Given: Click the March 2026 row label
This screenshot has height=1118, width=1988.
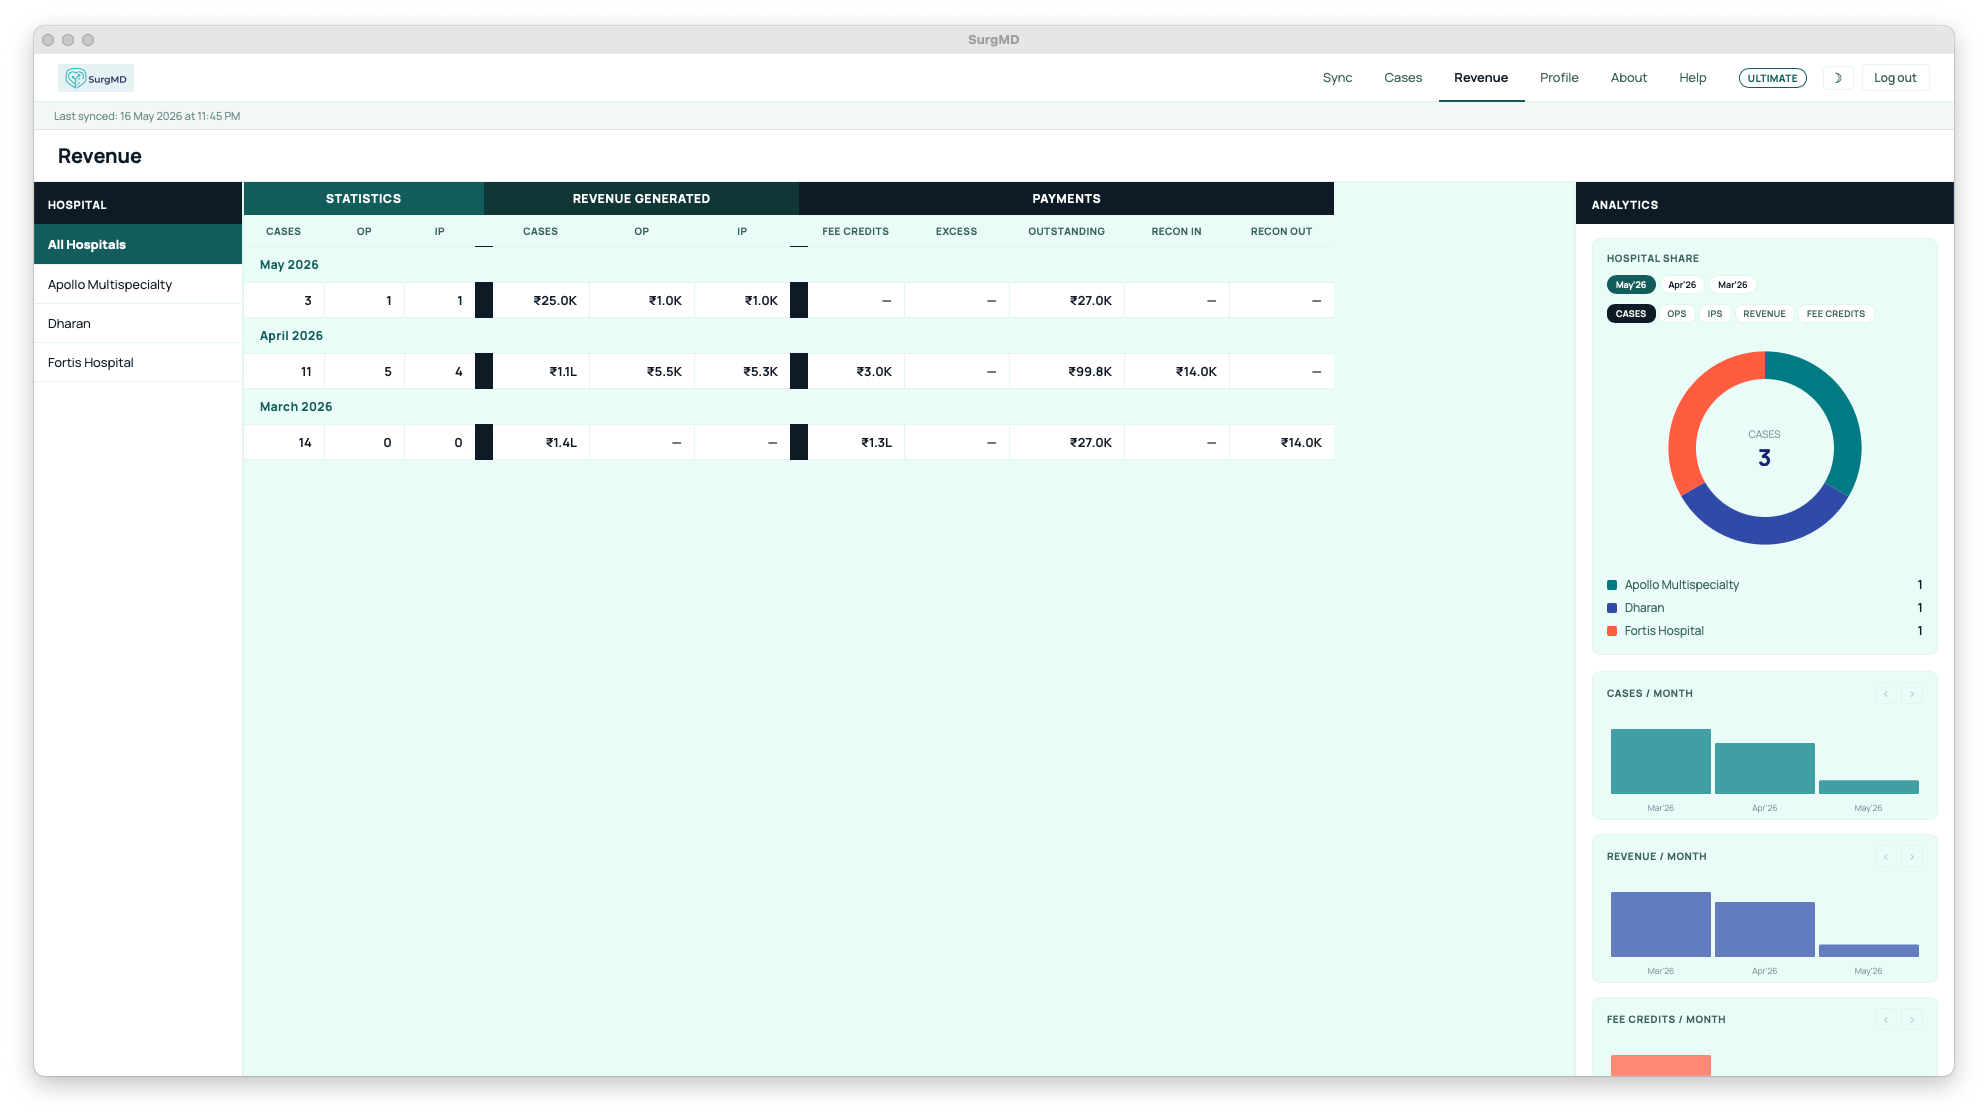Looking at the screenshot, I should pyautogui.click(x=296, y=407).
